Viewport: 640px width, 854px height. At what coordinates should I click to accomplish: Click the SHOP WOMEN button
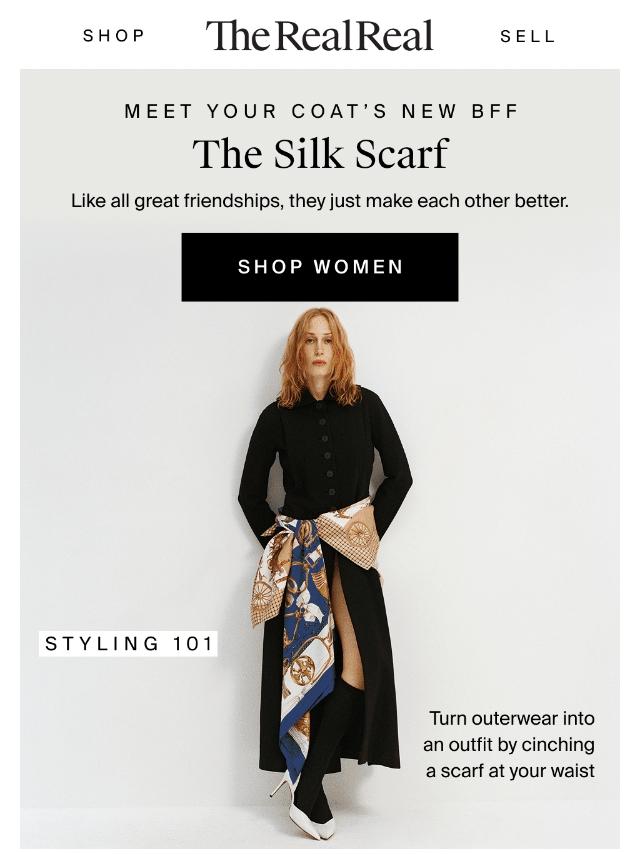pos(320,267)
